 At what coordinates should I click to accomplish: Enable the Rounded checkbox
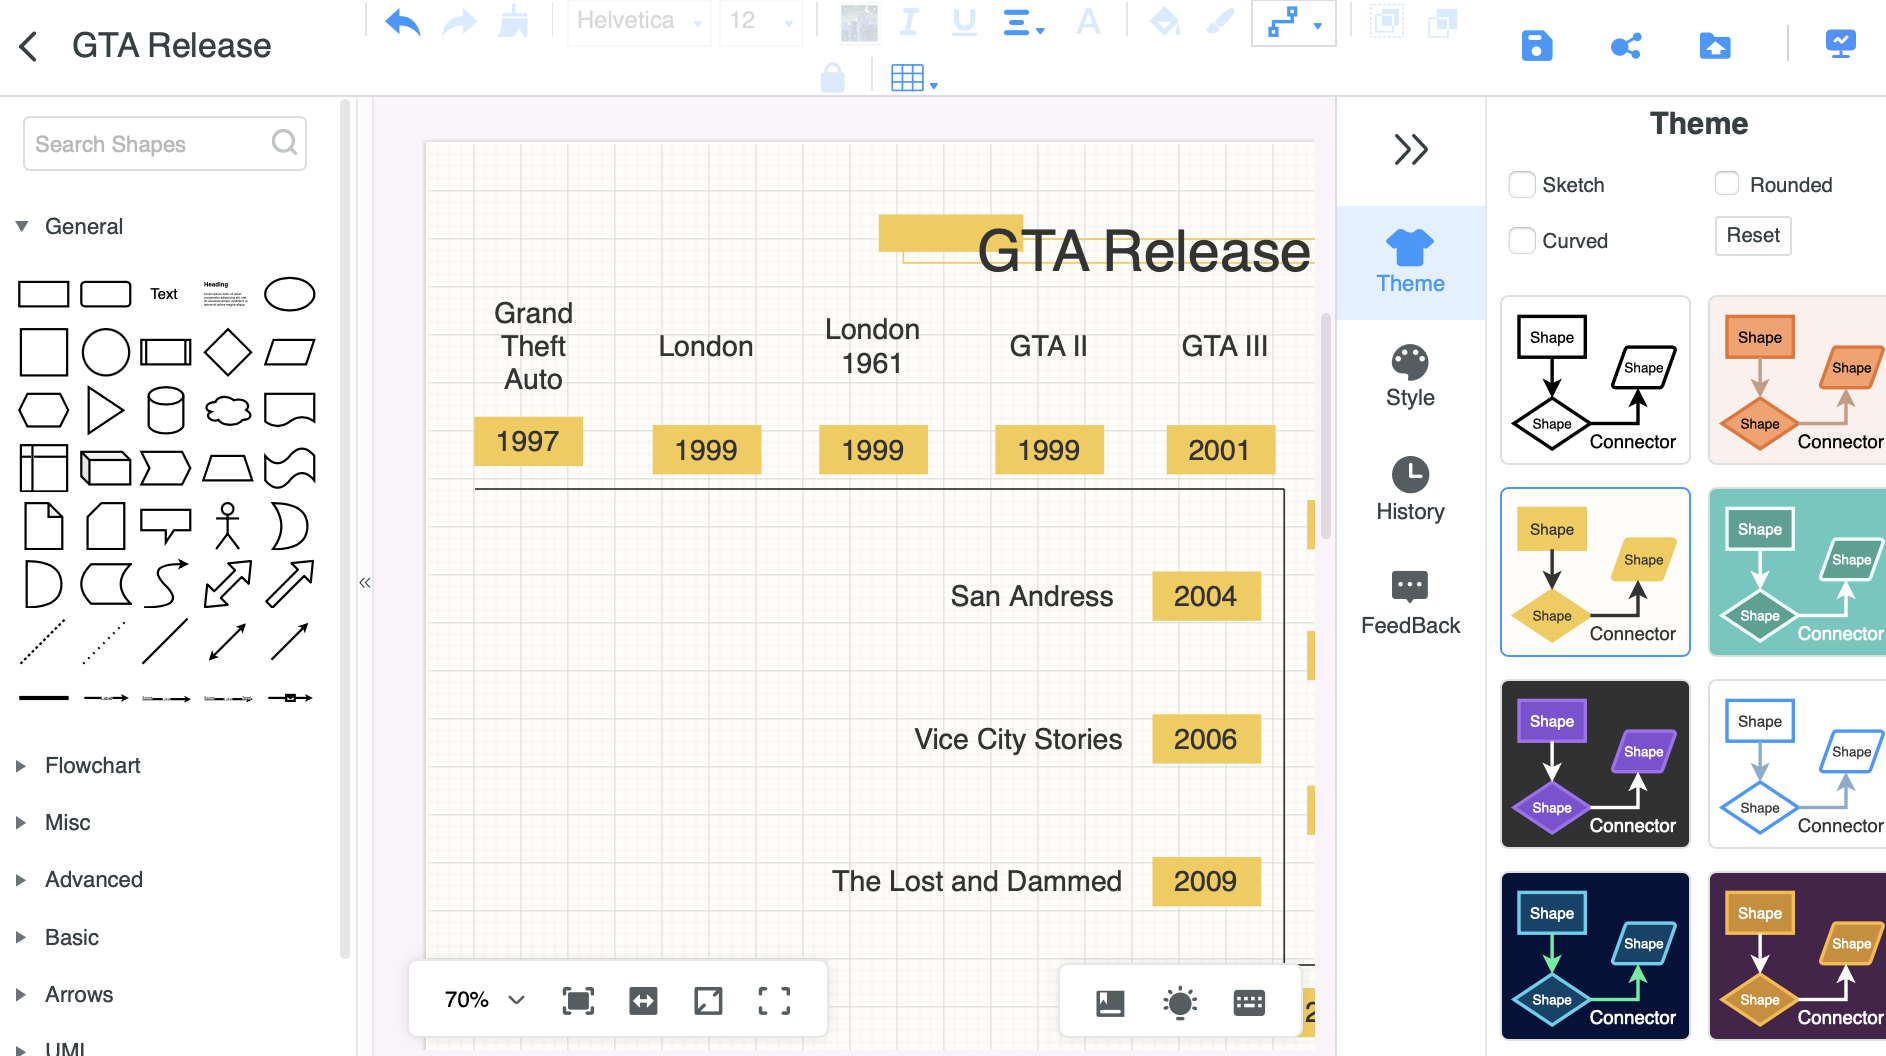1727,183
